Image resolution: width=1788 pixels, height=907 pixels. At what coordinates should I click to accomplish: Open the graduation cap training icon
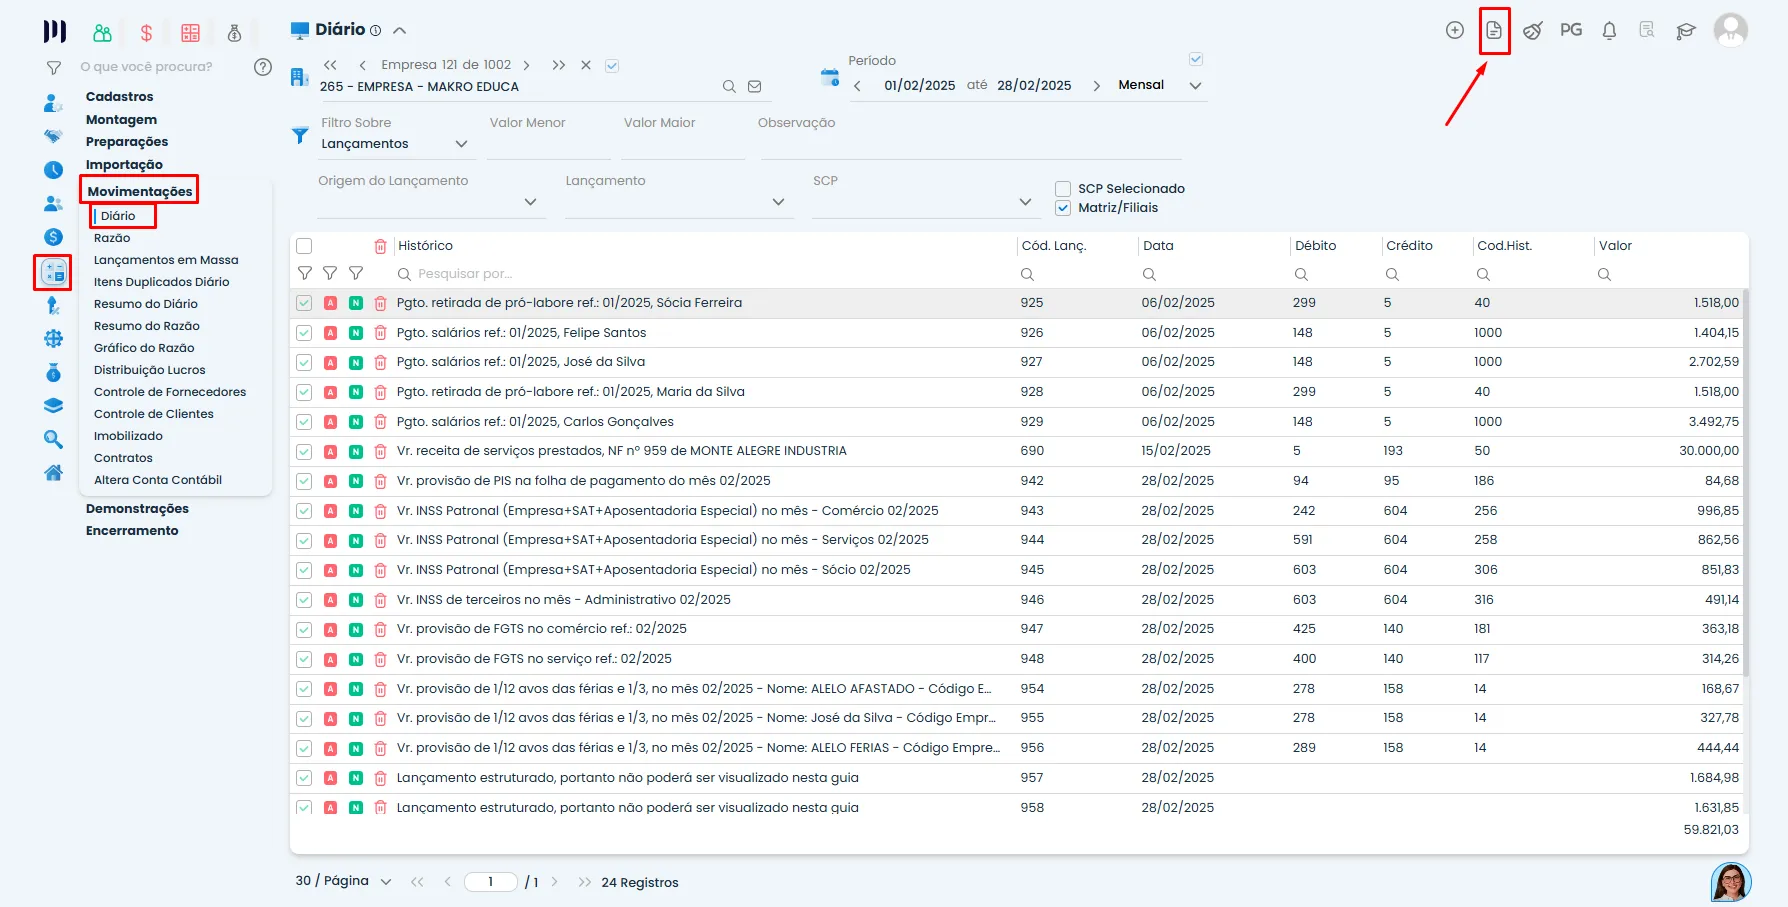point(1686,31)
